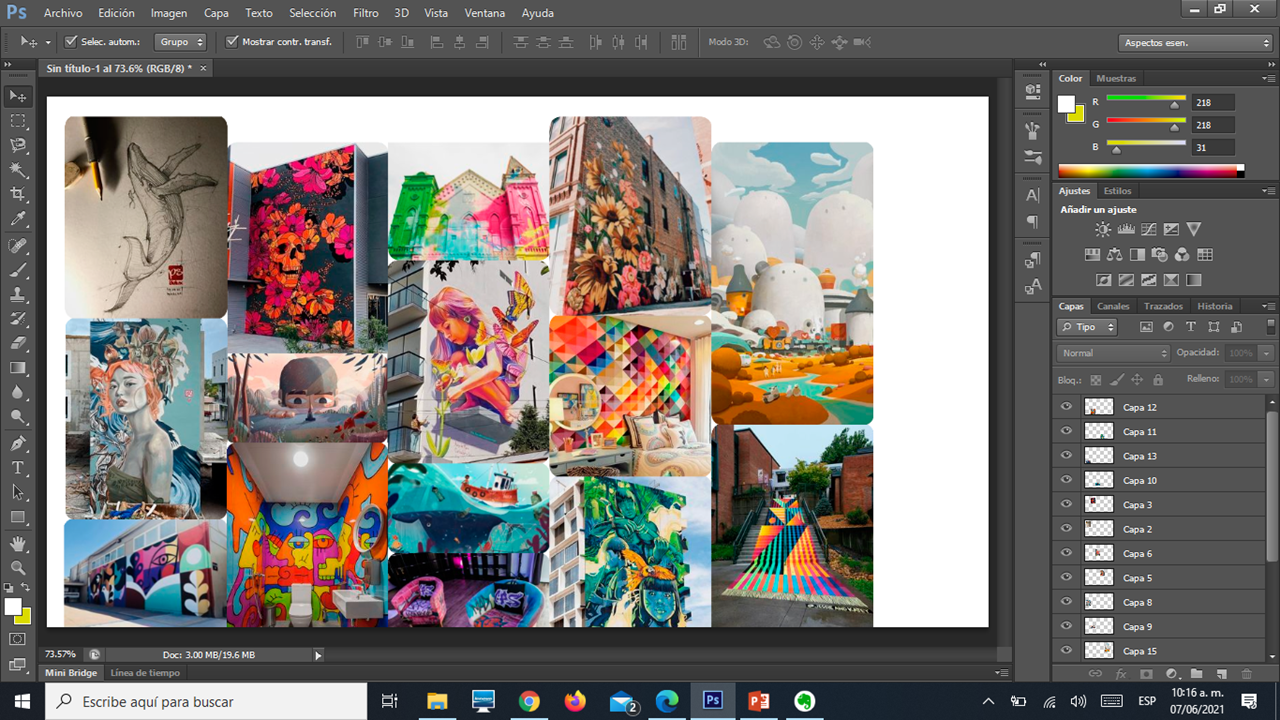Select the Rectangle shape tool
The height and width of the screenshot is (720, 1280).
pyautogui.click(x=18, y=517)
